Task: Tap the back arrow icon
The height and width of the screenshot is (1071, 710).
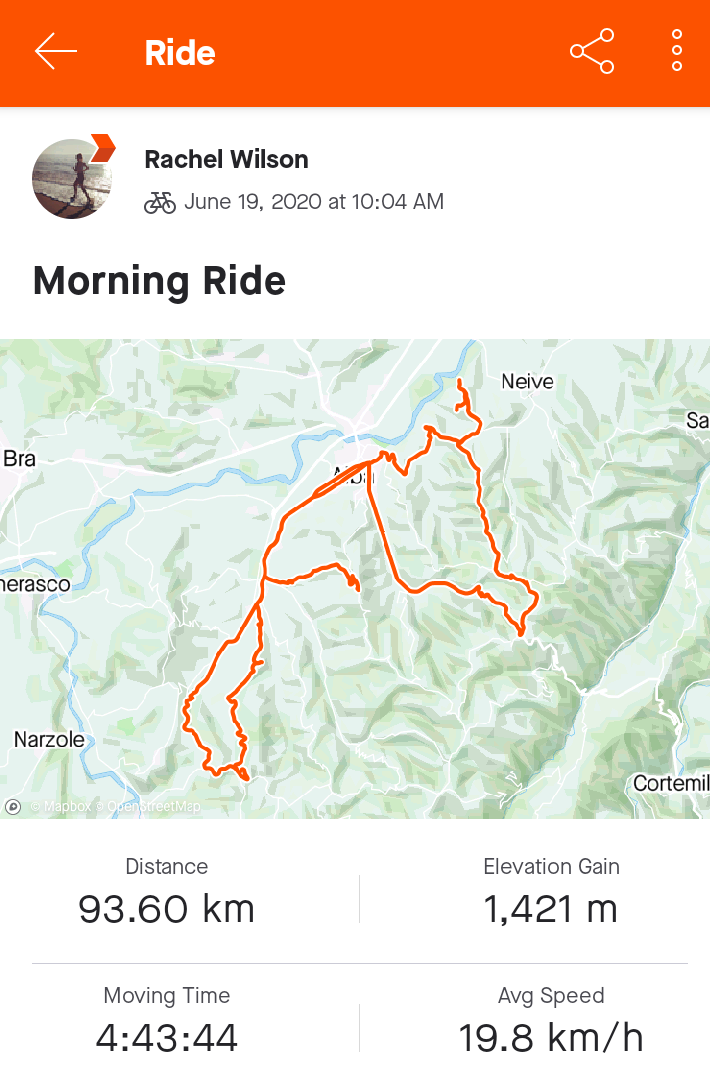Action: [x=56, y=52]
